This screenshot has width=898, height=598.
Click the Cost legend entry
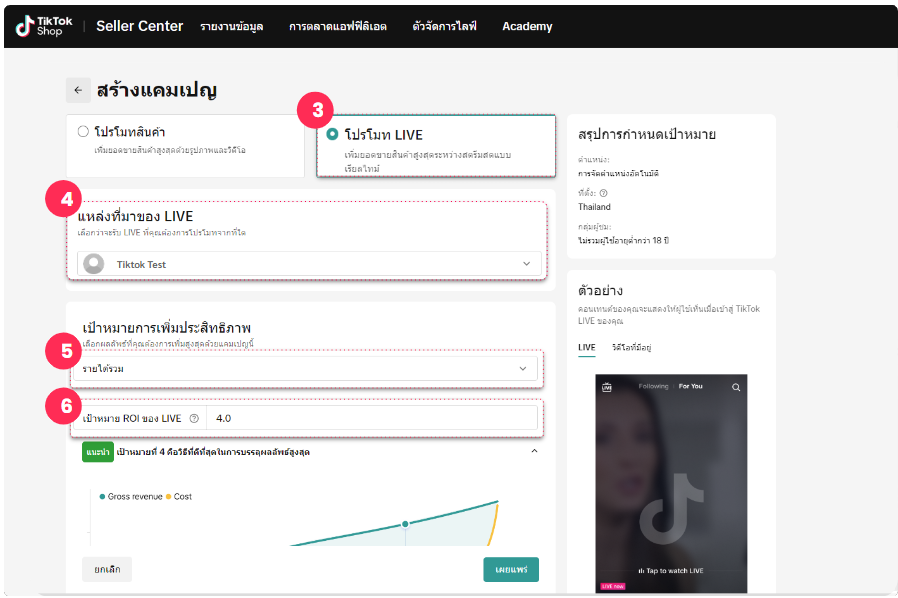(179, 497)
